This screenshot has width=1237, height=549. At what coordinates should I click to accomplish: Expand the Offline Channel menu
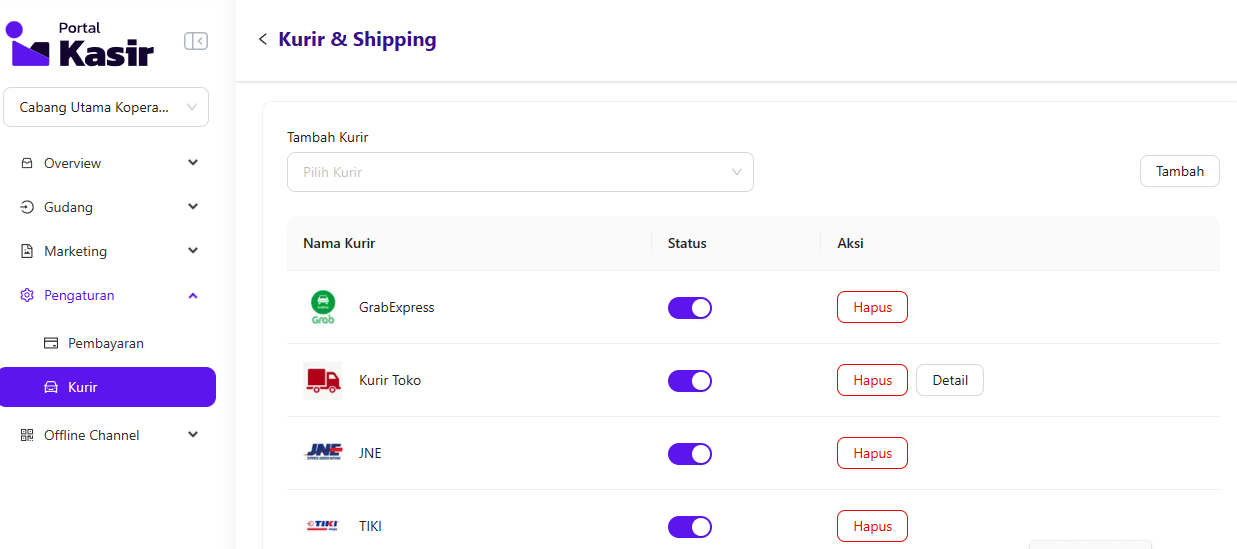click(108, 435)
